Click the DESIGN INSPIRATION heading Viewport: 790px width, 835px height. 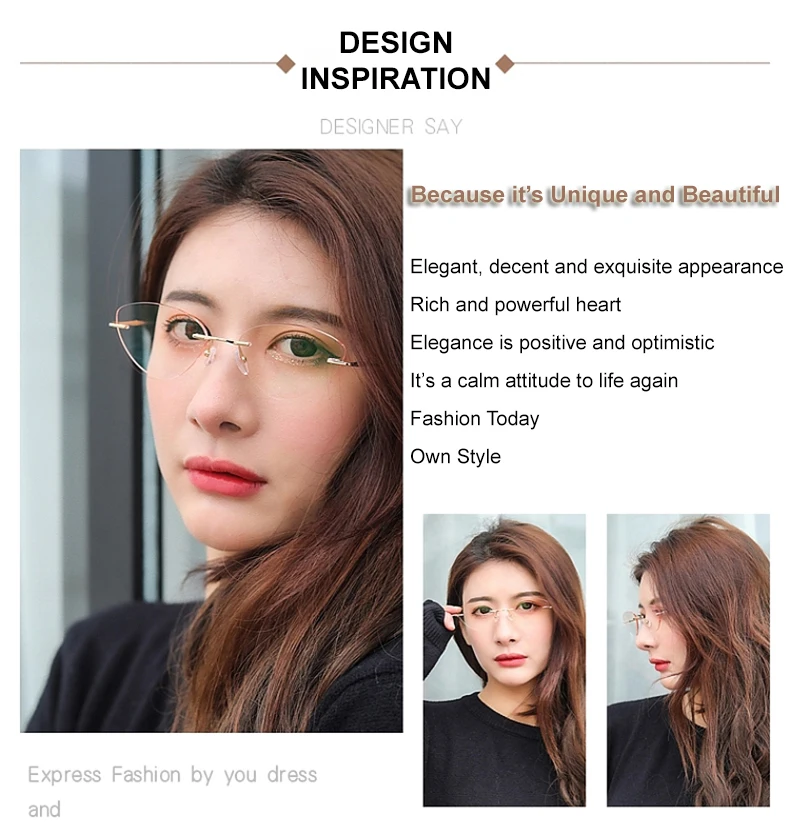click(395, 60)
